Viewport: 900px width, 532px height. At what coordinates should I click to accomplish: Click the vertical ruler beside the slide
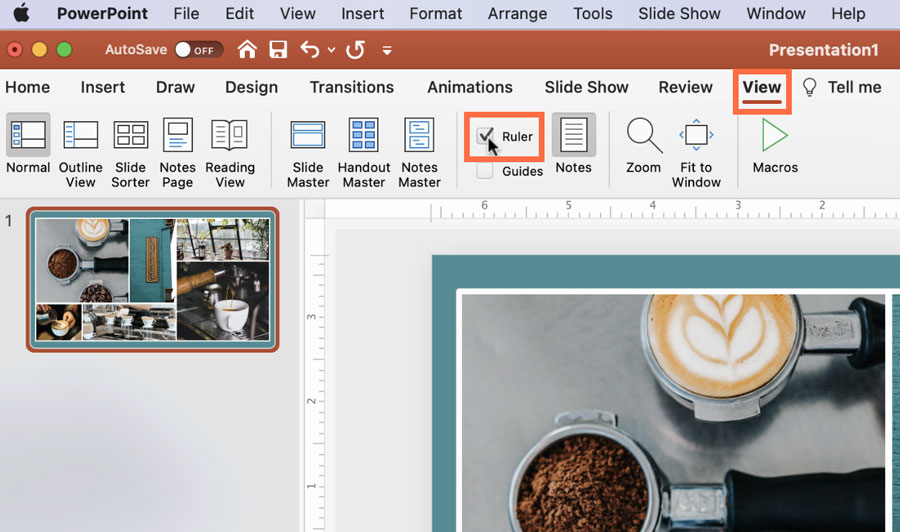[315, 375]
